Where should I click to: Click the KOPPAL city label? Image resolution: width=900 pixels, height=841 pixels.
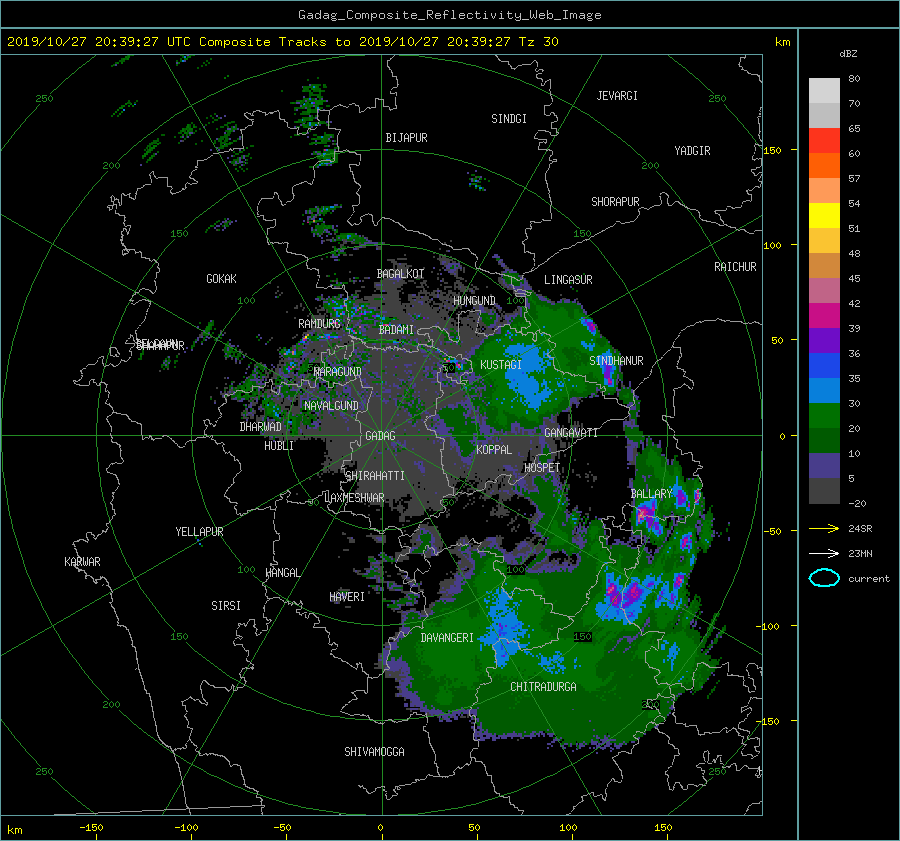point(494,450)
